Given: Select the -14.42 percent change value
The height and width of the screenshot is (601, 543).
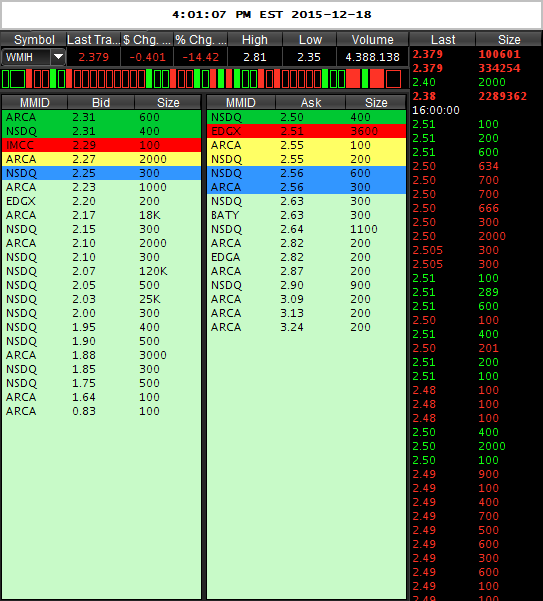Looking at the screenshot, I should click(200, 57).
